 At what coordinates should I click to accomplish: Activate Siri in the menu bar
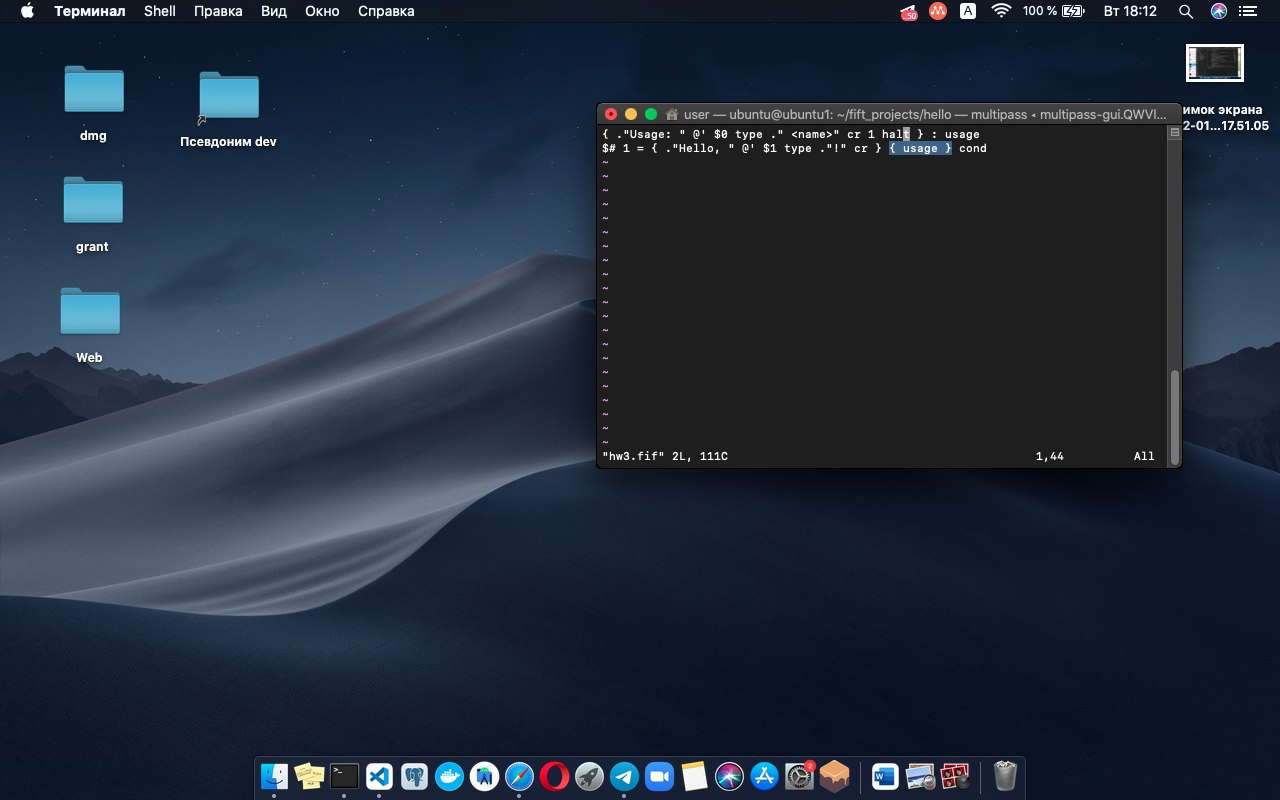(1218, 11)
